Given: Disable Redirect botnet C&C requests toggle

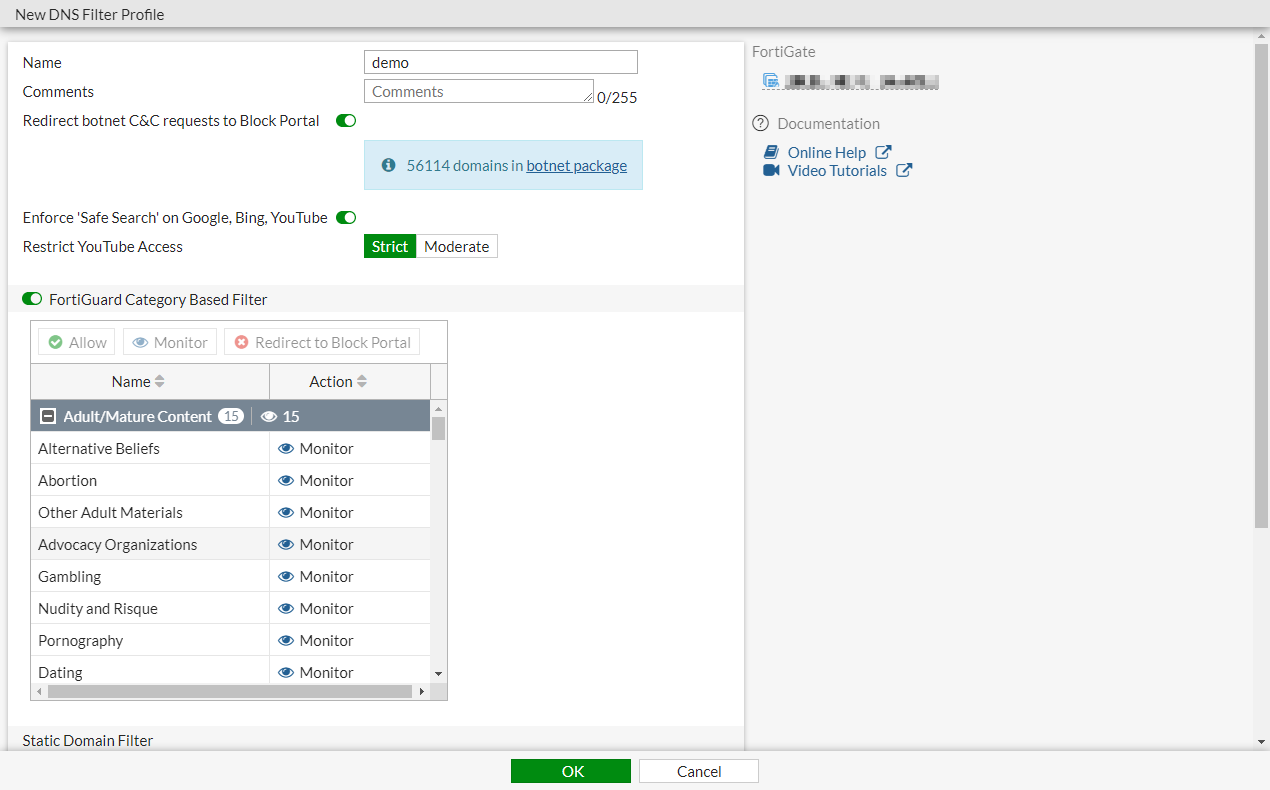Looking at the screenshot, I should tap(346, 121).
